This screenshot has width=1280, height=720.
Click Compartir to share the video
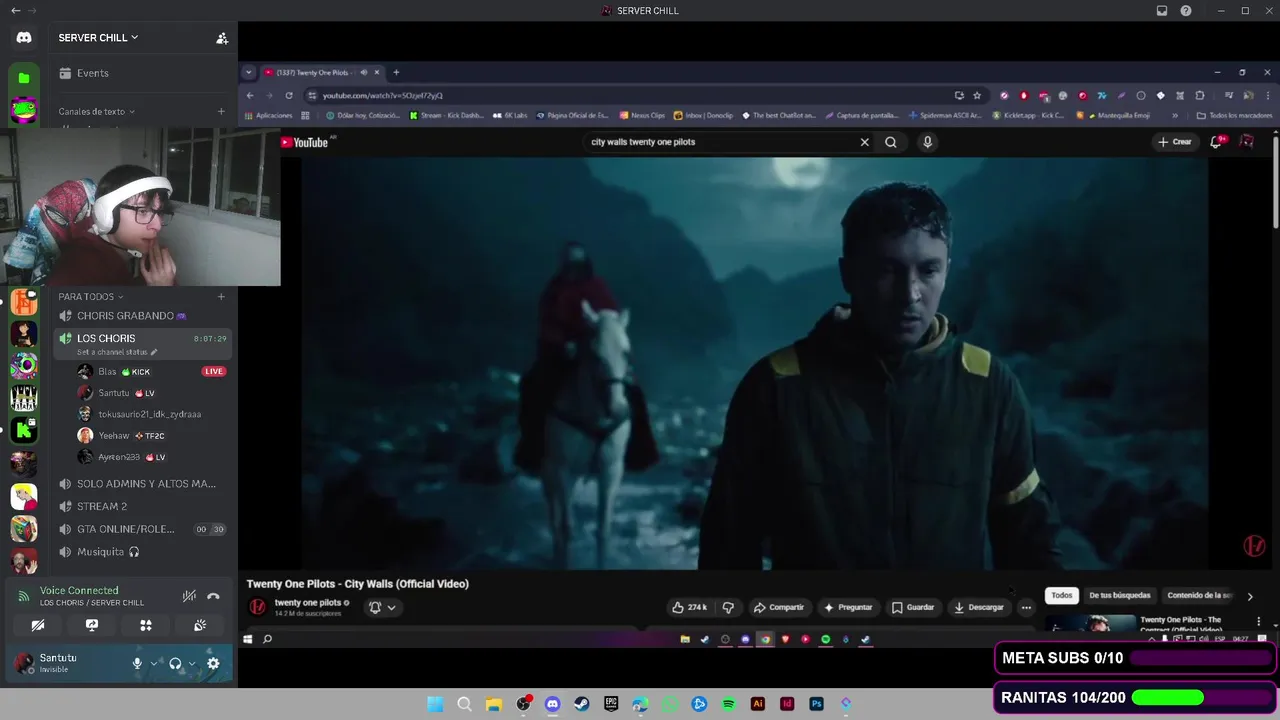click(779, 607)
